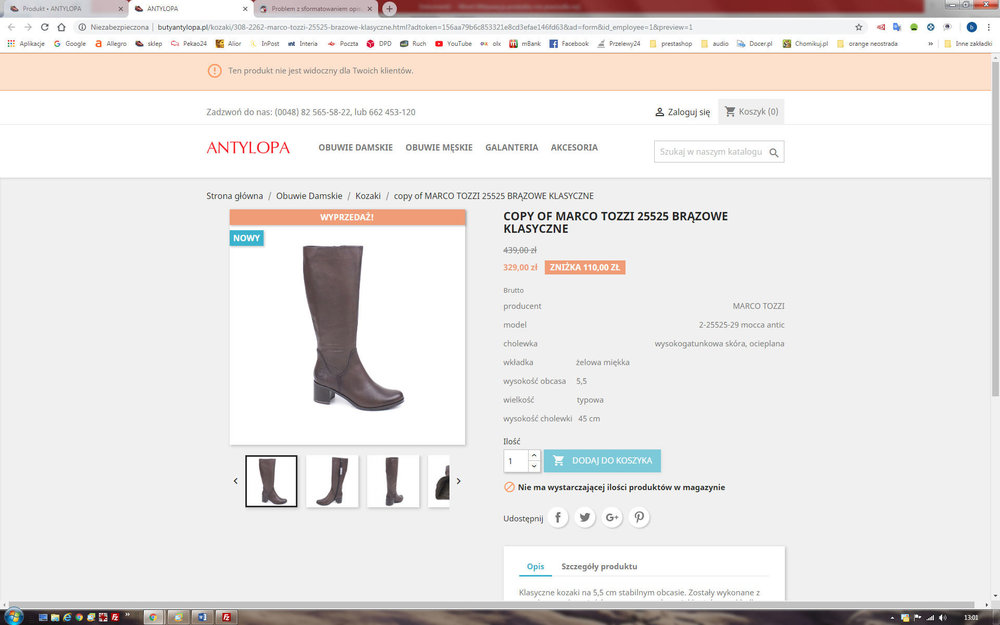The width and height of the screenshot is (1000, 625).
Task: Open Inne zakładki bookmarks folder
Action: 968,43
